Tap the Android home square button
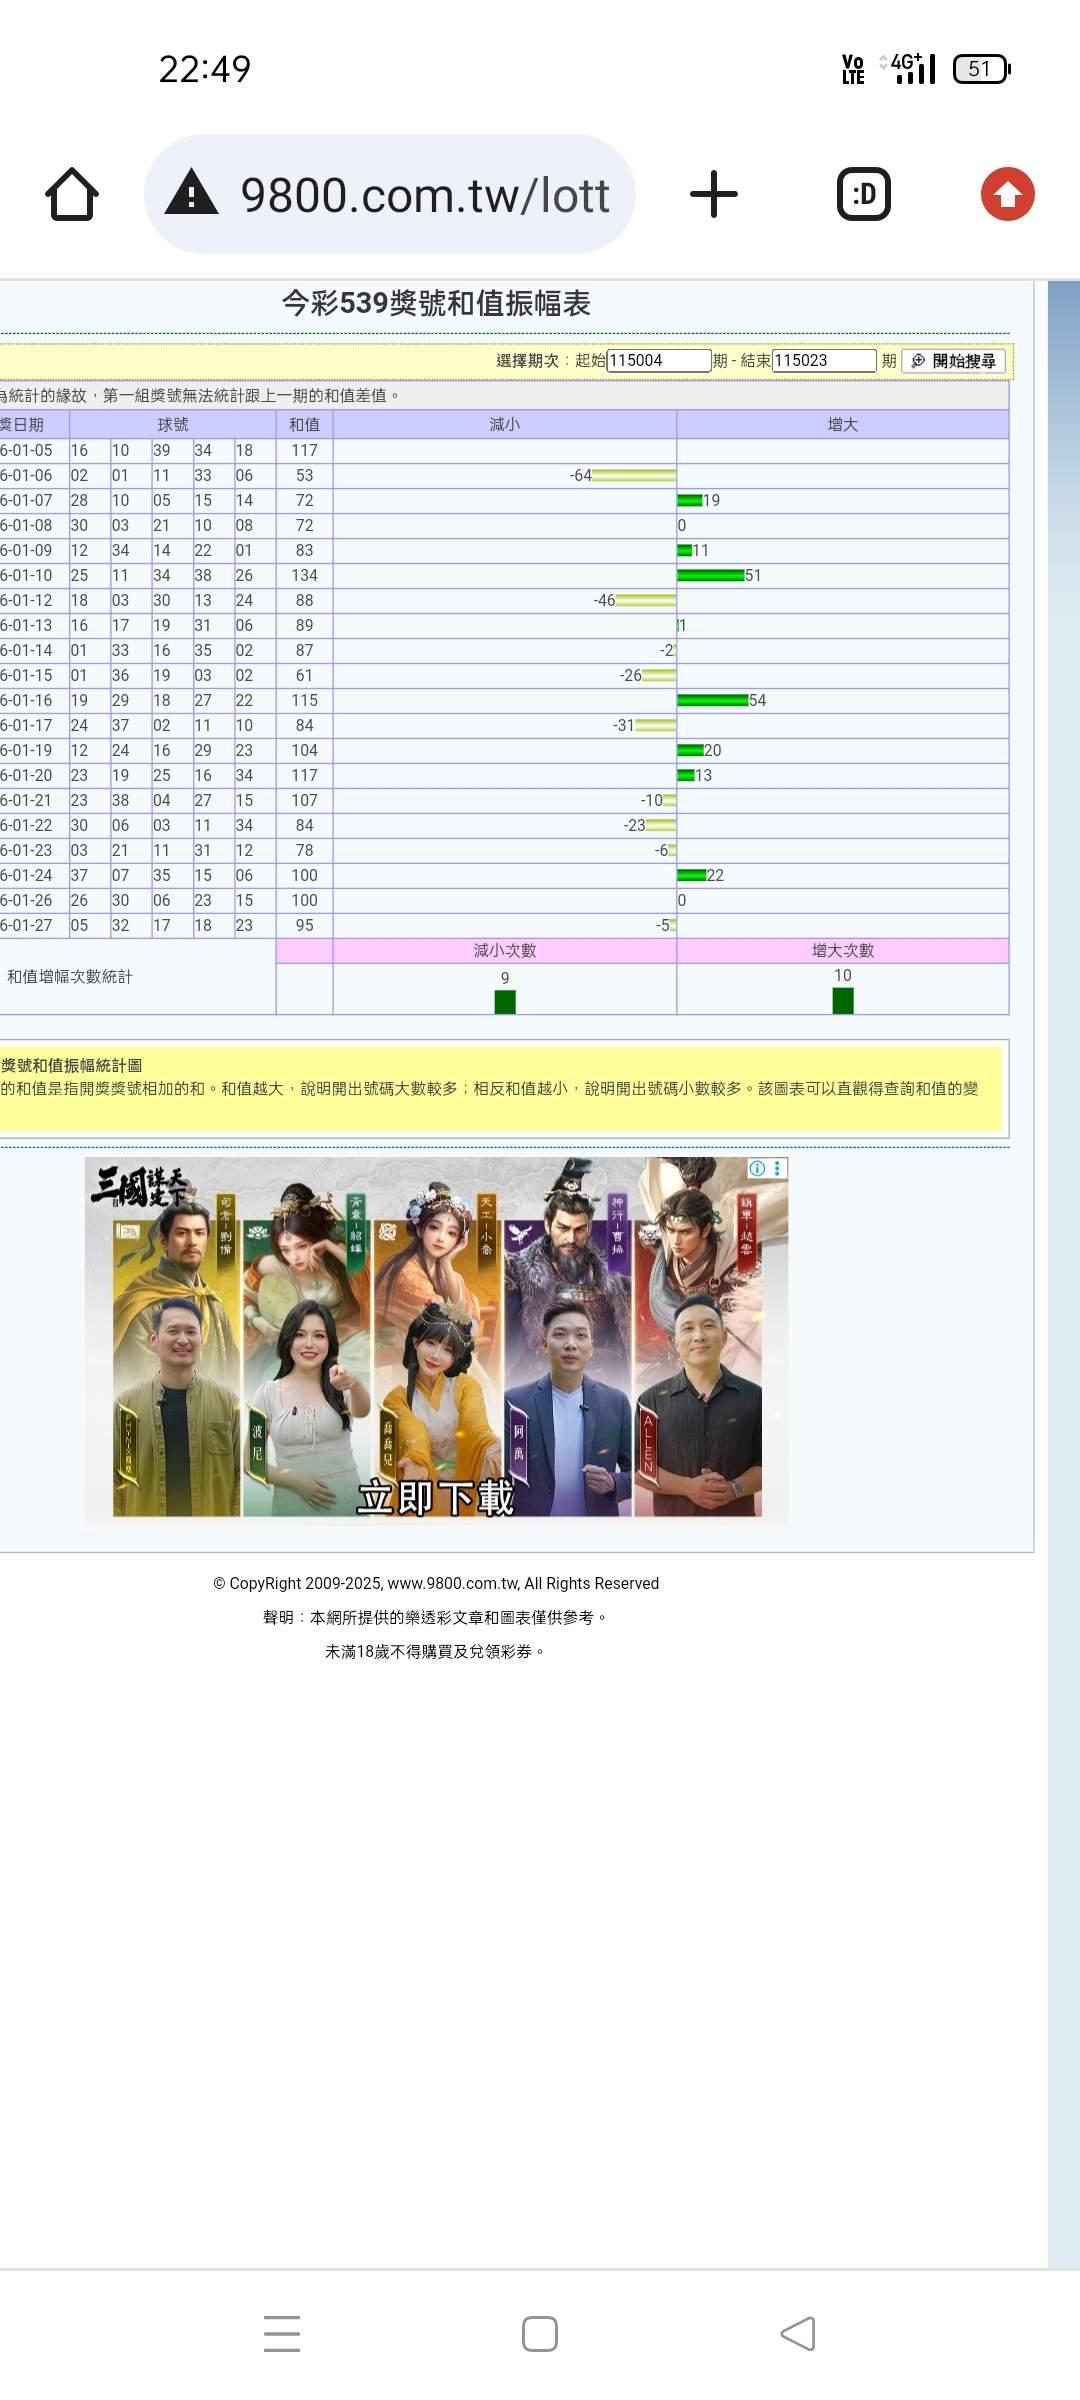This screenshot has width=1080, height=2400. 540,2334
